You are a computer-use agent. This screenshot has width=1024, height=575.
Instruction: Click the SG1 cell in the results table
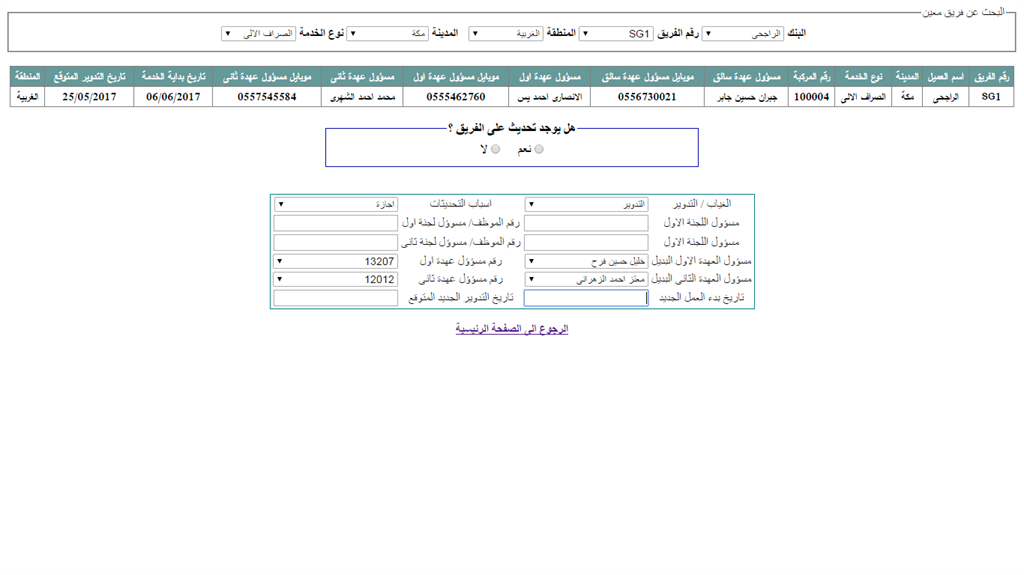point(991,97)
